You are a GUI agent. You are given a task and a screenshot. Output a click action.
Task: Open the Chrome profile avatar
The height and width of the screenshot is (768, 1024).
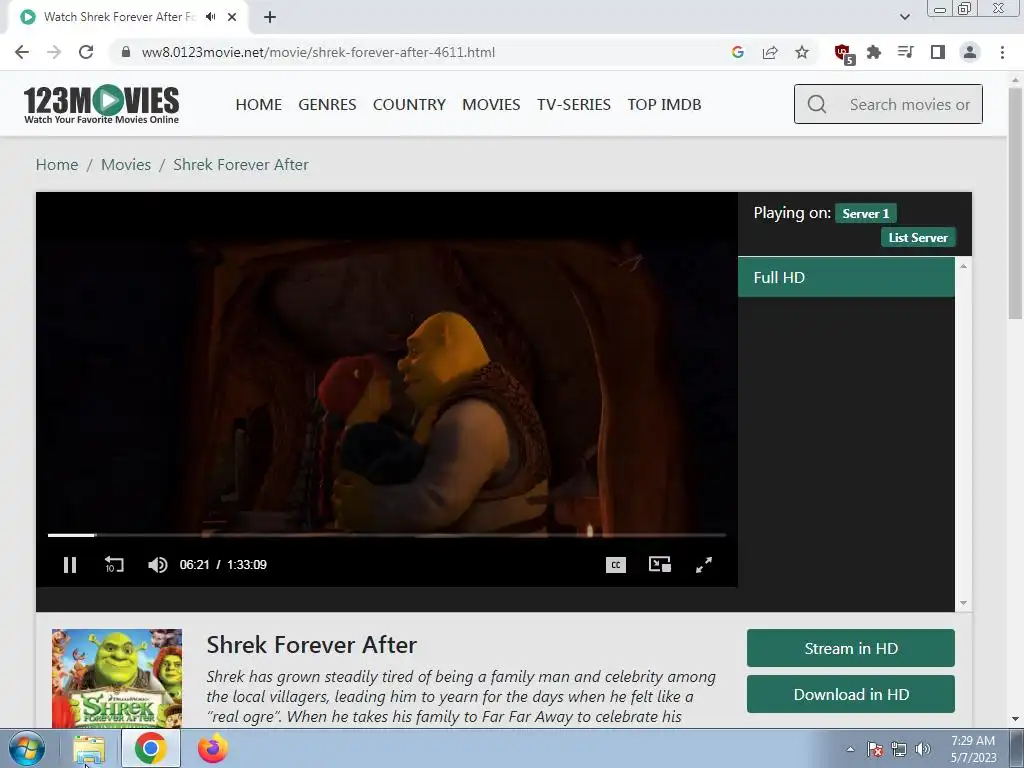click(x=970, y=52)
